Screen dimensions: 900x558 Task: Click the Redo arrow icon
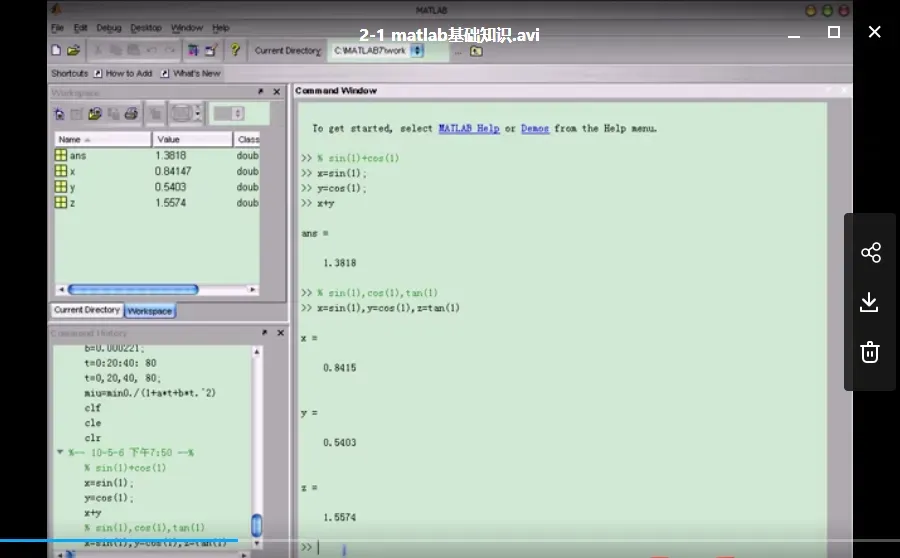169,51
